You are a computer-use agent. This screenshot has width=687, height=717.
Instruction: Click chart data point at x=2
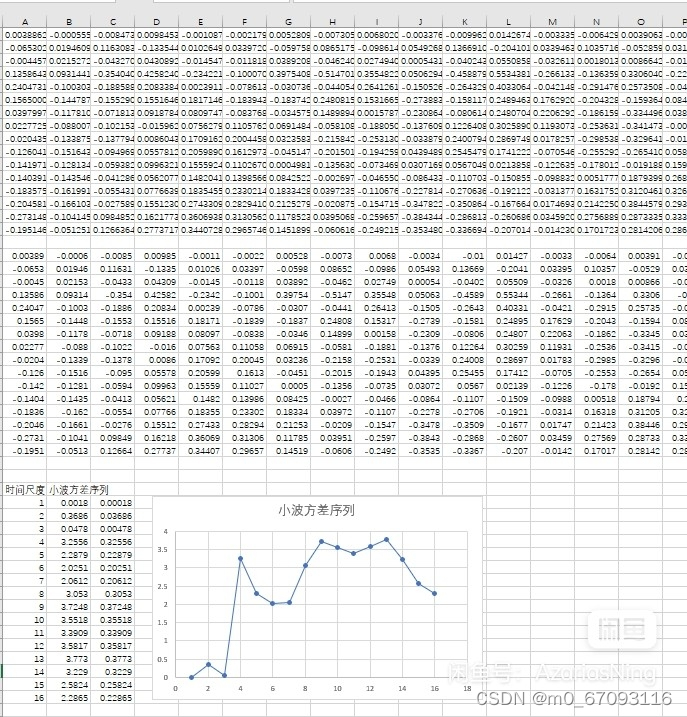click(x=208, y=664)
